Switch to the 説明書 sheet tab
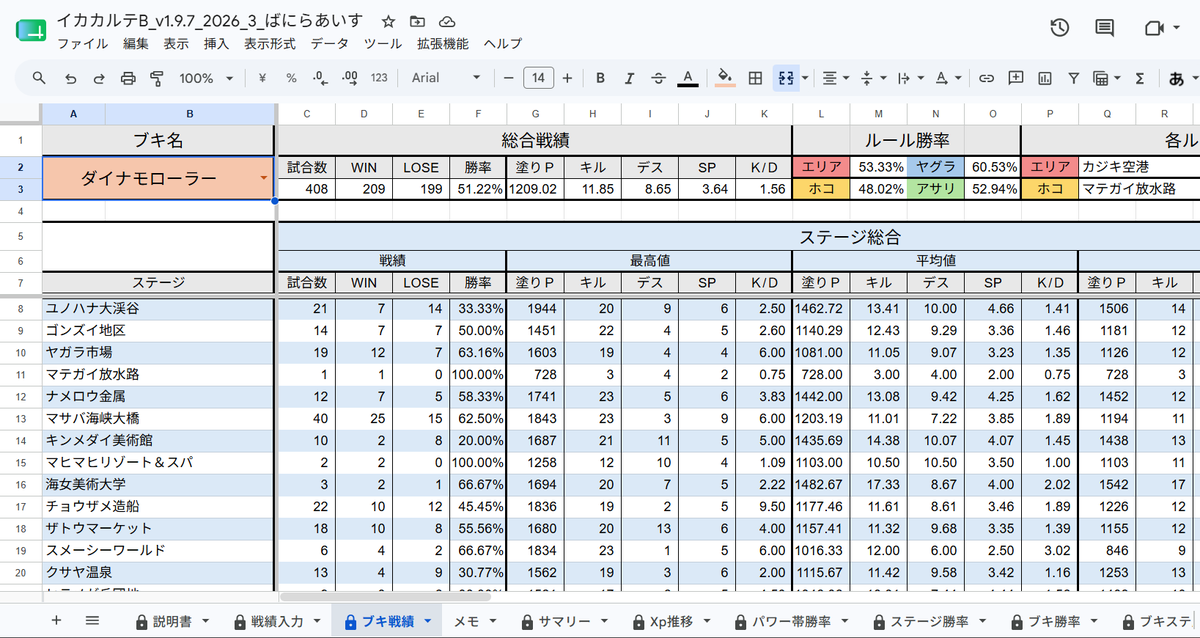Screen dimensions: 1200x638 [171, 621]
